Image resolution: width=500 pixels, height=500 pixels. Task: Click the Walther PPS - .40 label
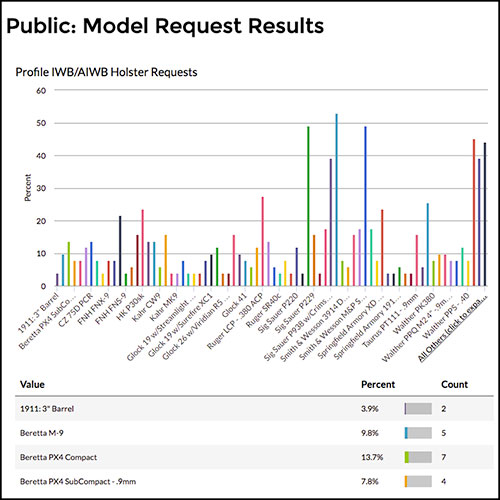(x=446, y=317)
